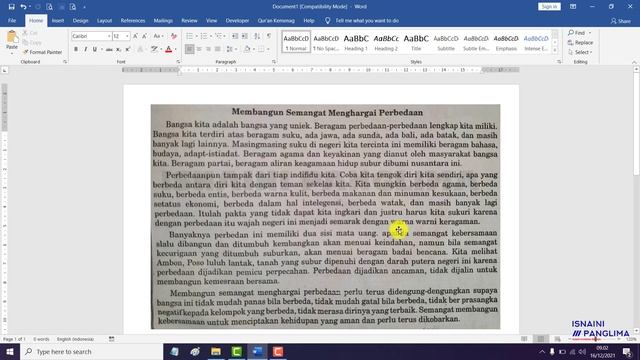Open the font size dropdown
The height and width of the screenshot is (360, 640).
click(x=127, y=36)
